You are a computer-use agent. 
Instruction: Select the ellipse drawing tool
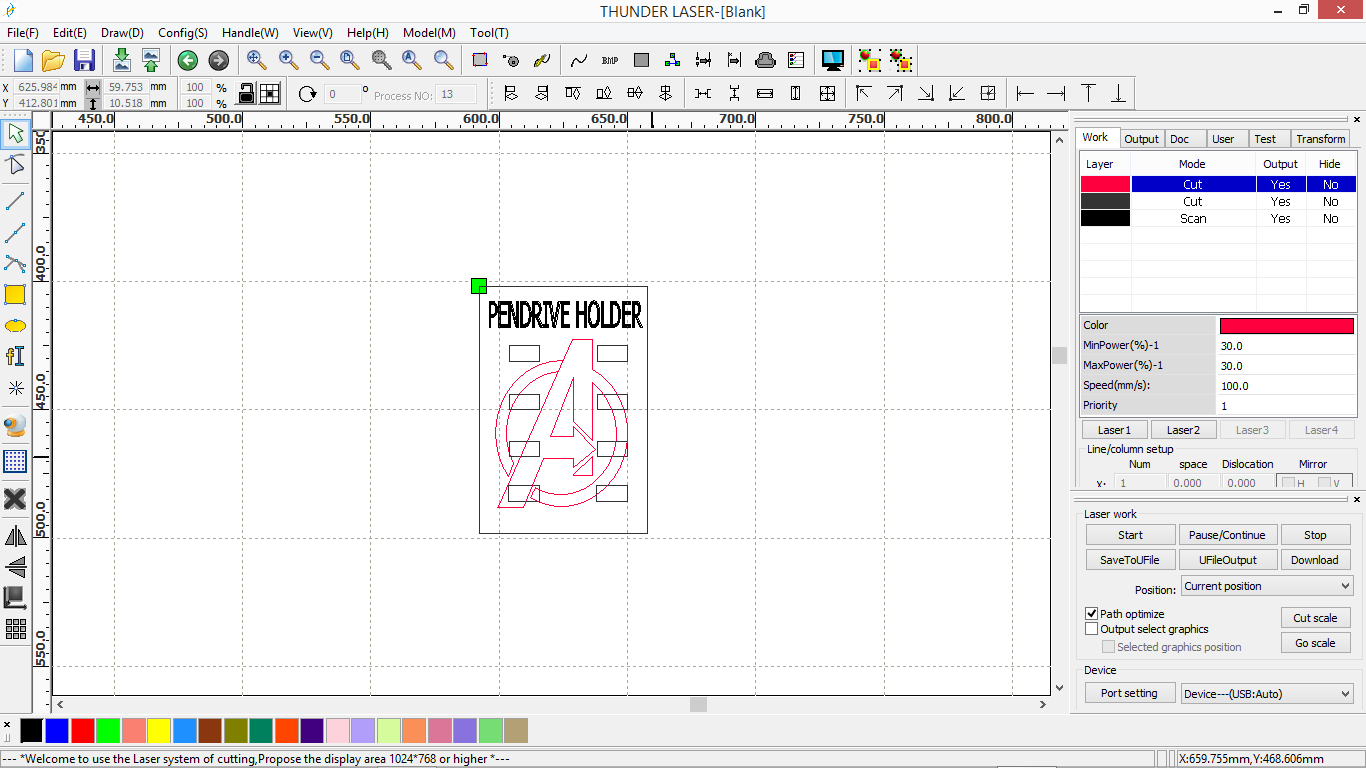click(15, 326)
